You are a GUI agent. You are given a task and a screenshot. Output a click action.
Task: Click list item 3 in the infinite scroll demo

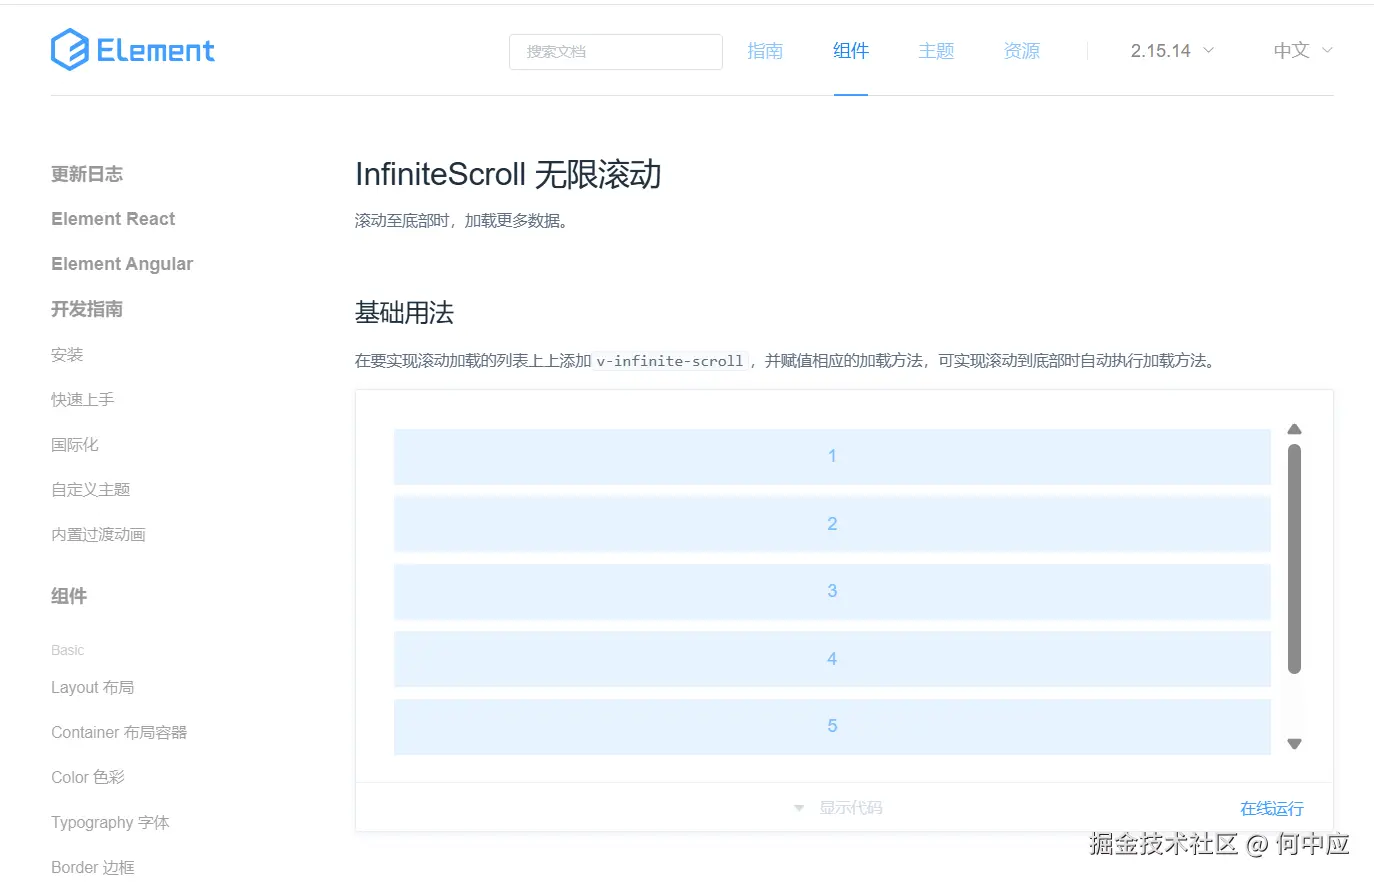click(831, 591)
